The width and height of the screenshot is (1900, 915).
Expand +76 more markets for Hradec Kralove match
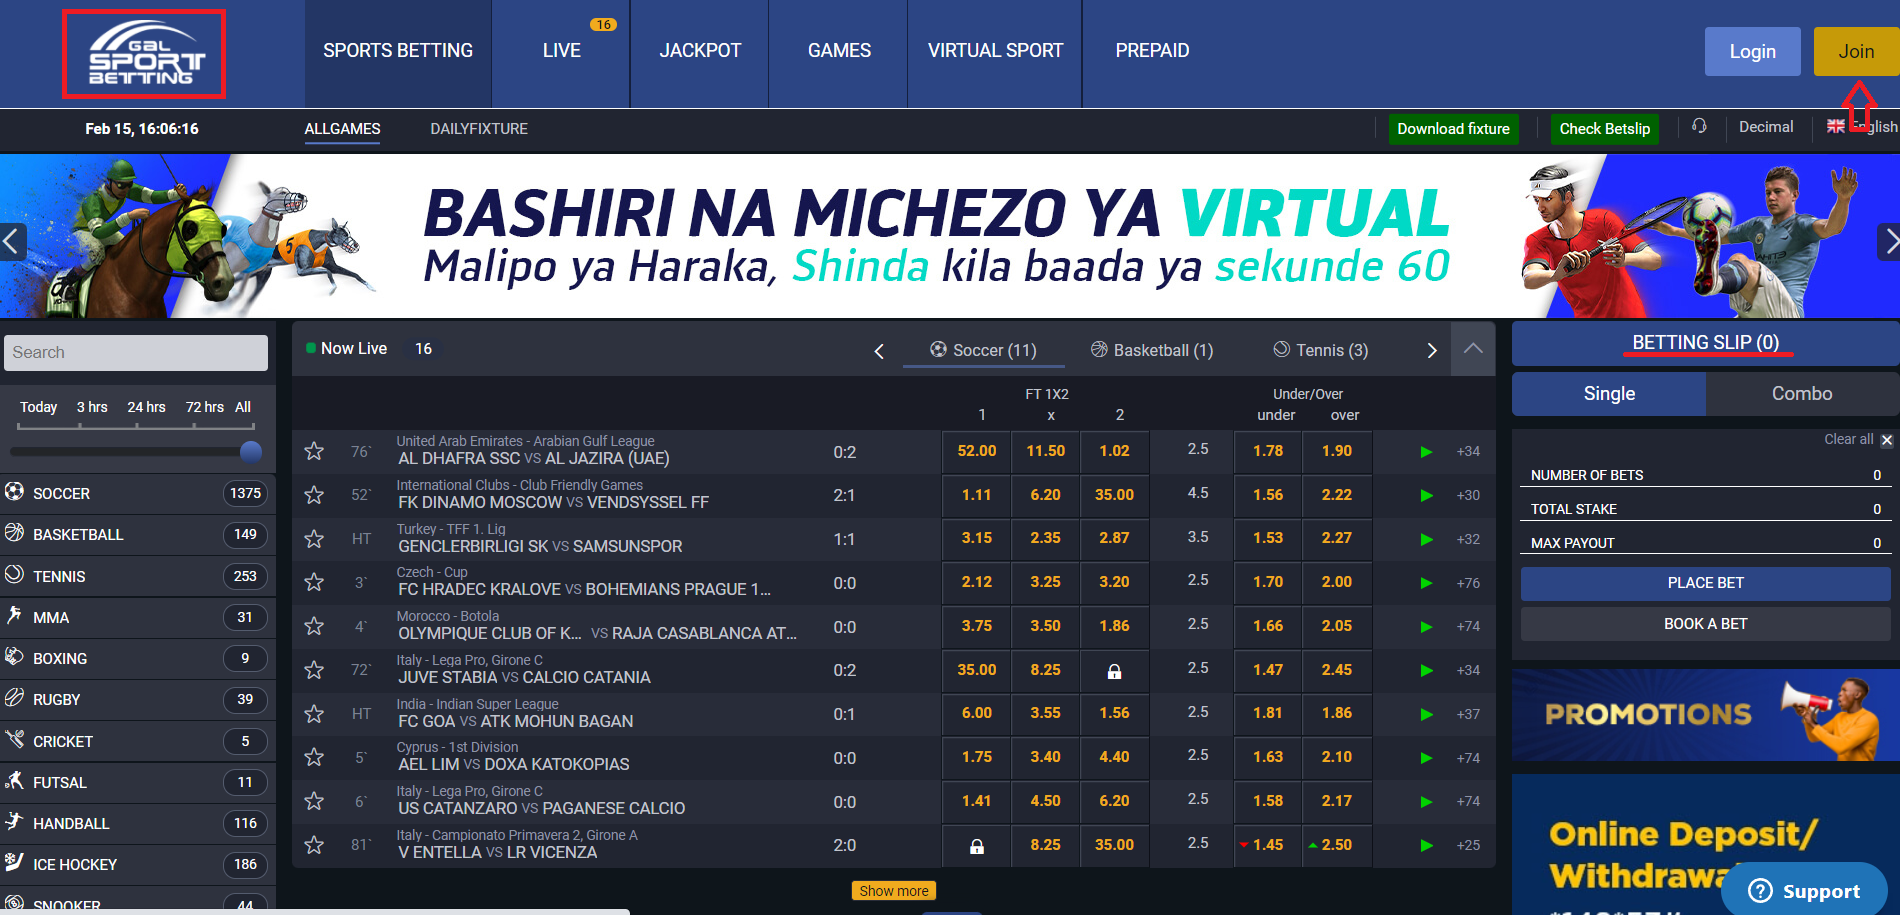pos(1468,583)
